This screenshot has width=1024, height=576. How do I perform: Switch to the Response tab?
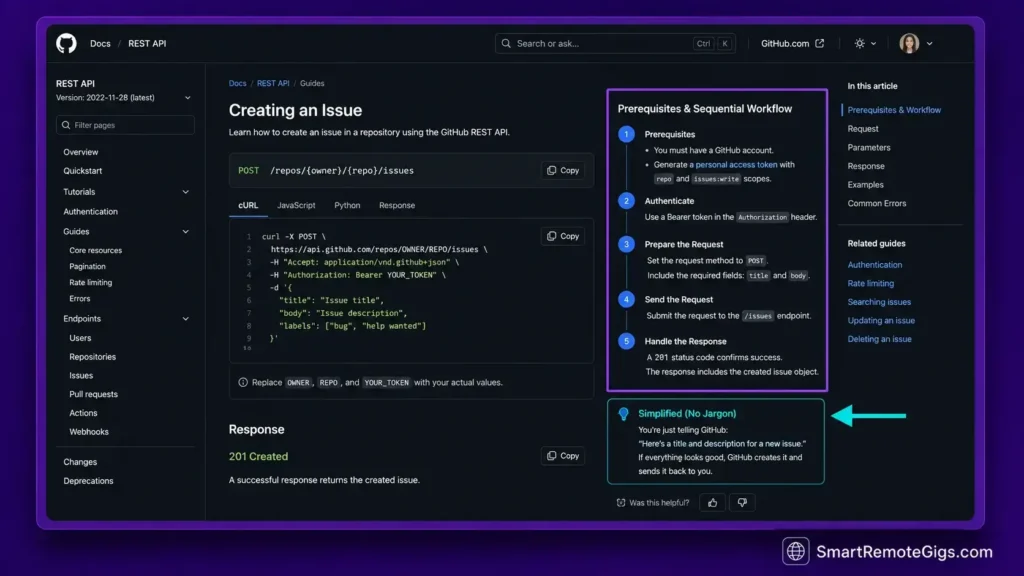(x=397, y=205)
